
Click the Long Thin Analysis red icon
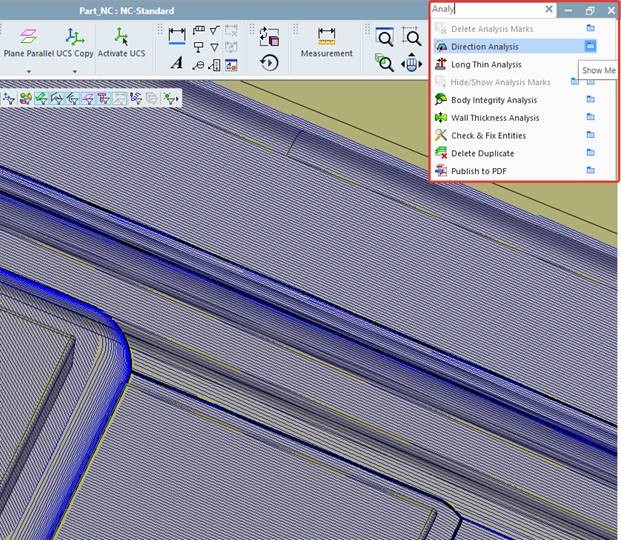point(441,64)
